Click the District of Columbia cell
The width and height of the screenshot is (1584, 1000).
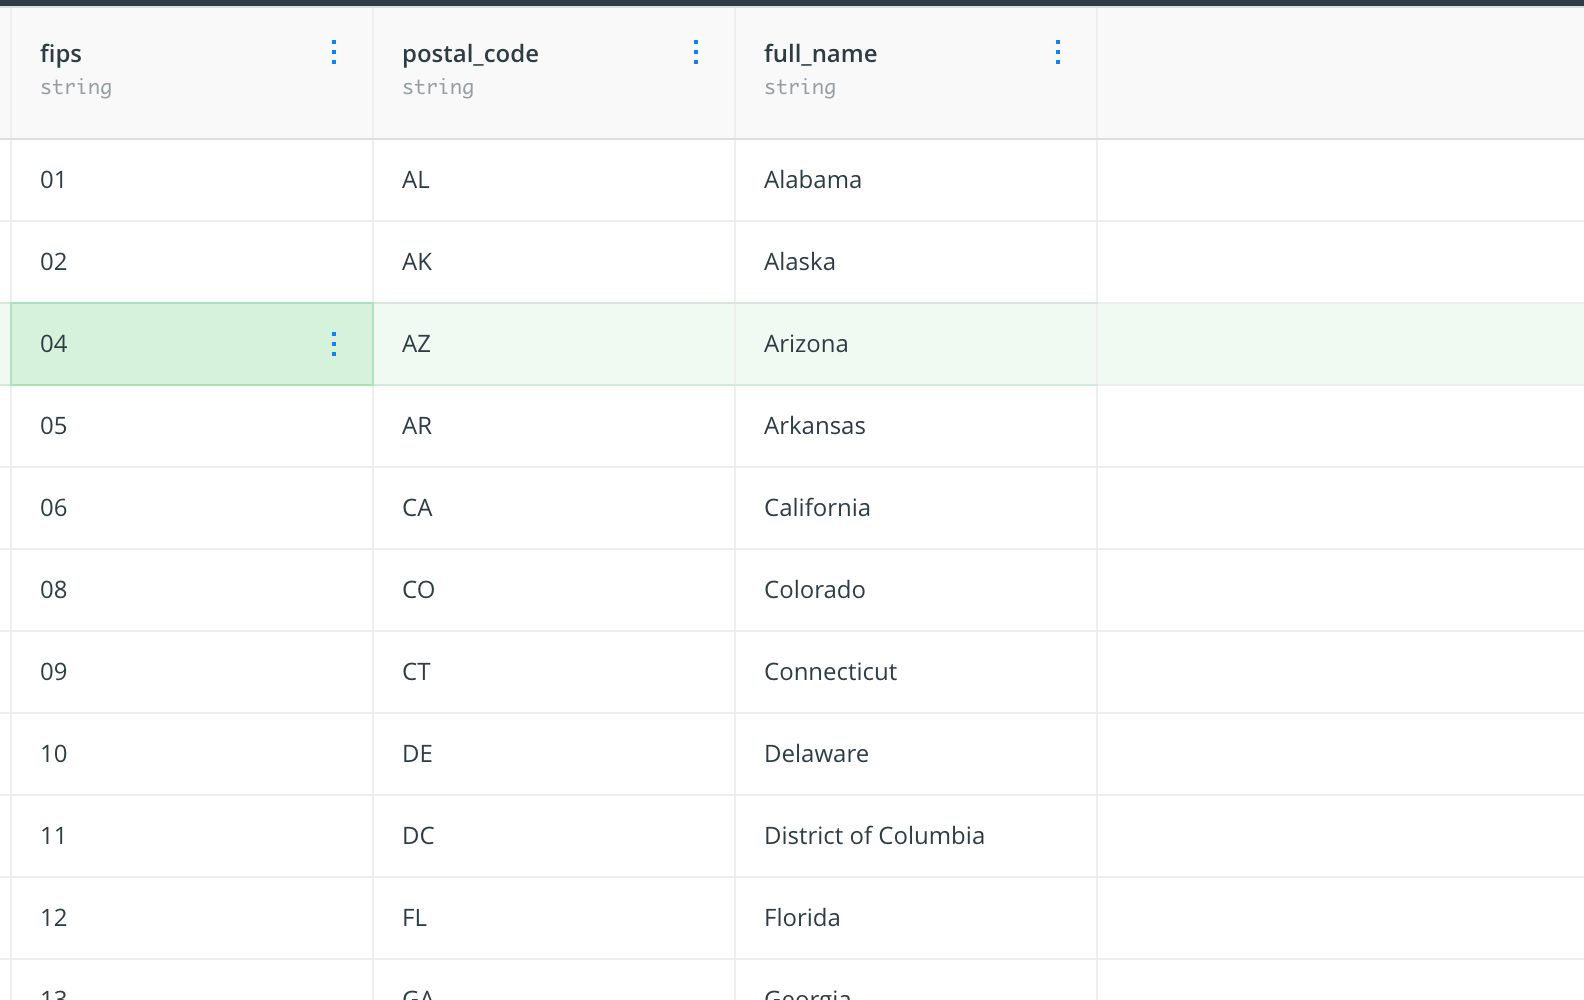click(916, 836)
